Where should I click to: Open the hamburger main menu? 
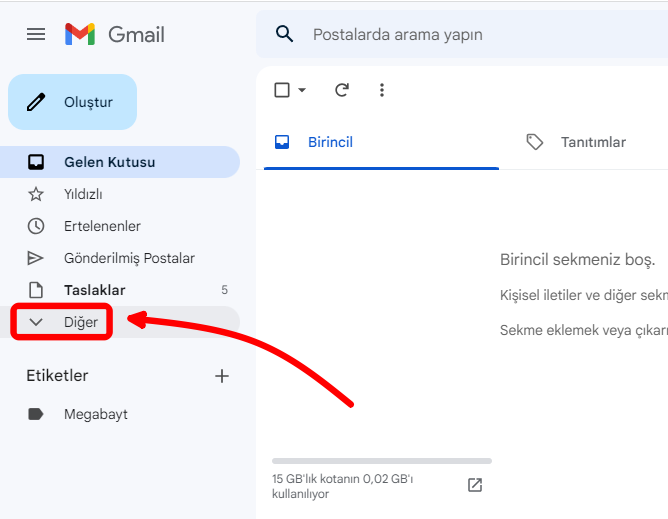[x=36, y=34]
